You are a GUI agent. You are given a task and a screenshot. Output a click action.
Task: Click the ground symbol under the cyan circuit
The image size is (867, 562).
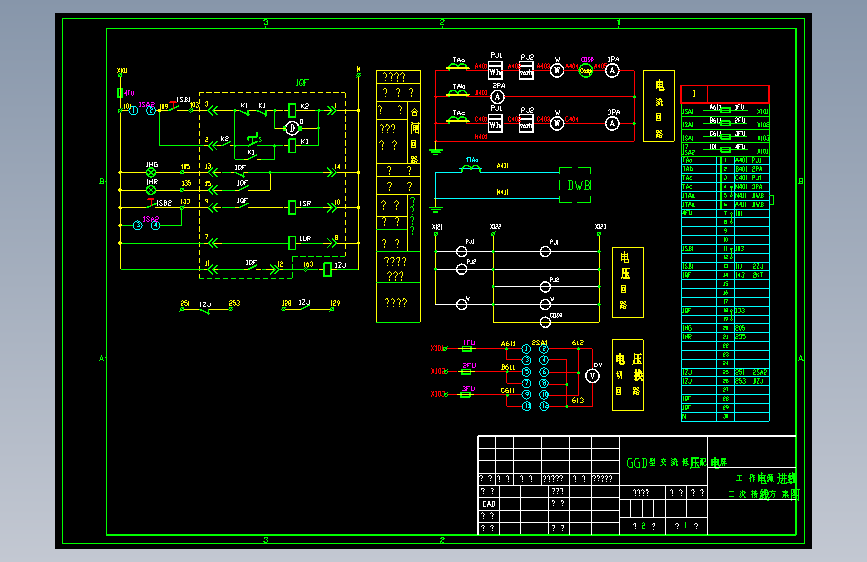[436, 209]
